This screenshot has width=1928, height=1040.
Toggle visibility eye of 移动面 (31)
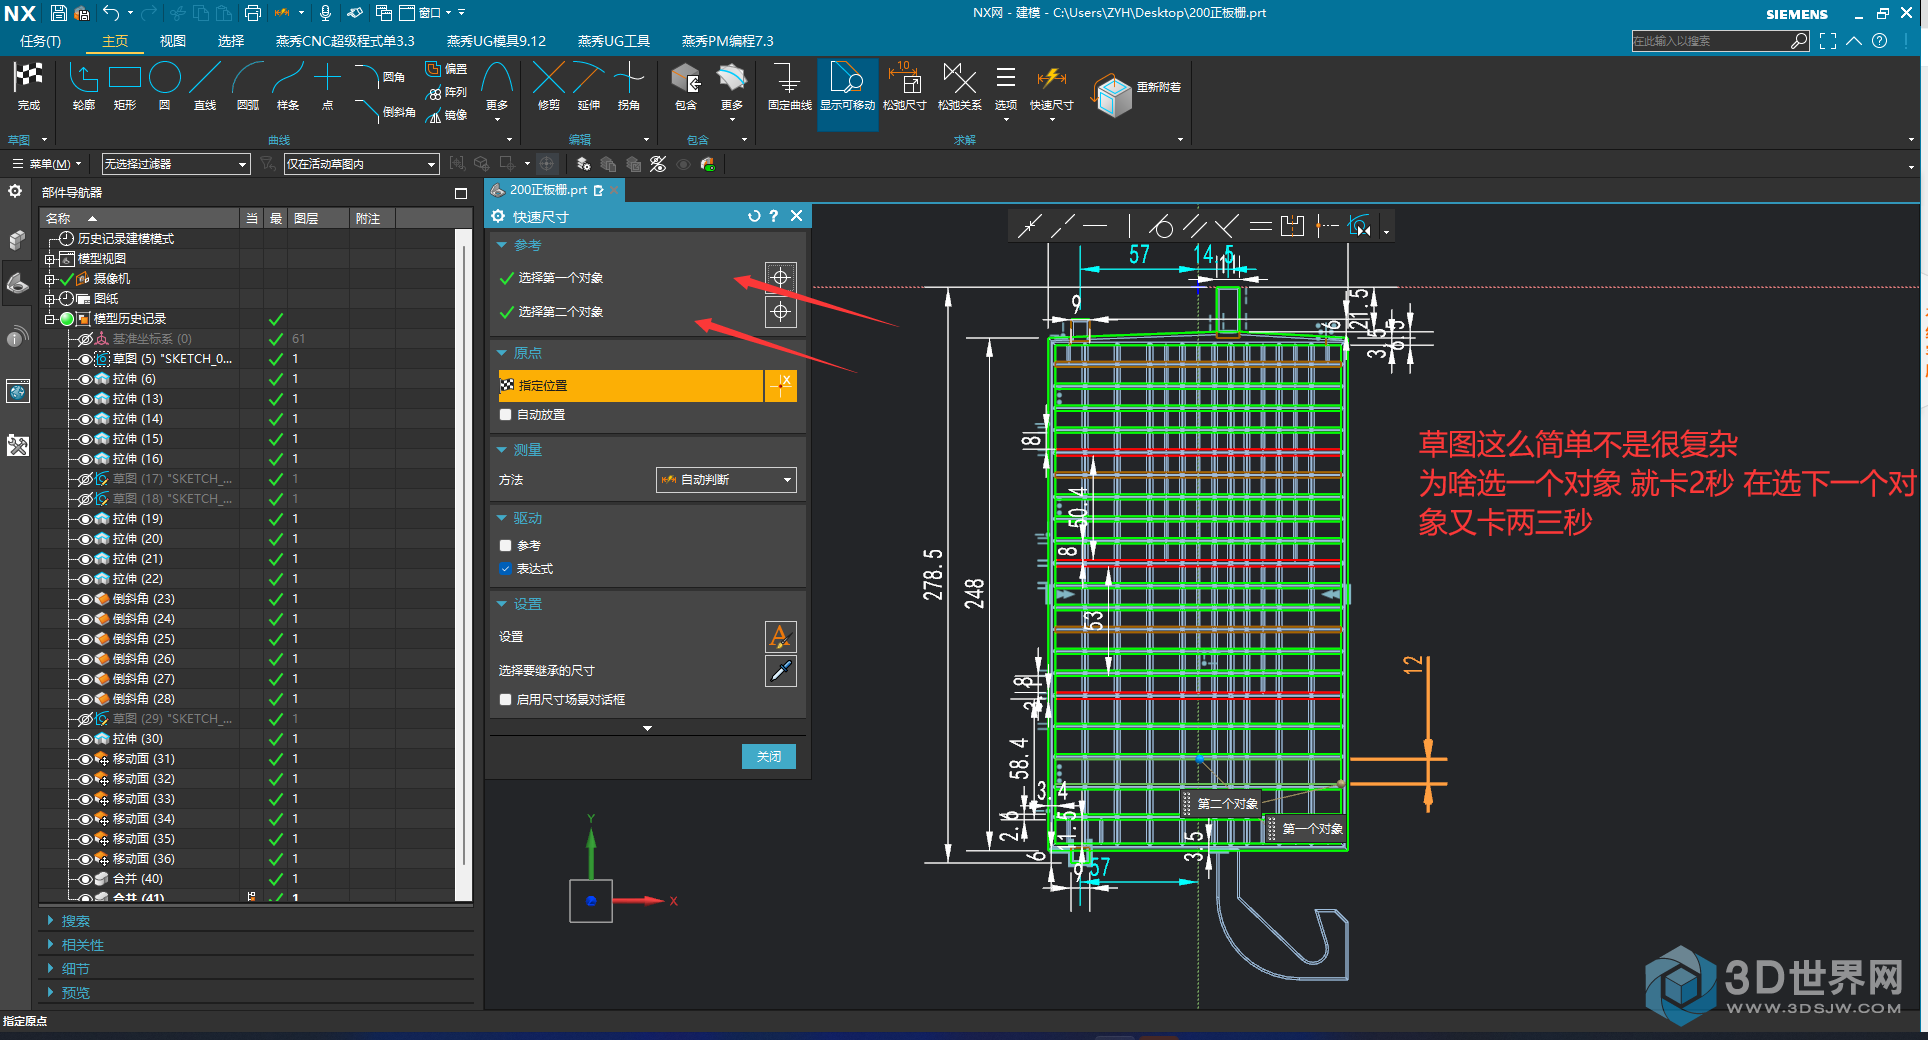coord(86,759)
